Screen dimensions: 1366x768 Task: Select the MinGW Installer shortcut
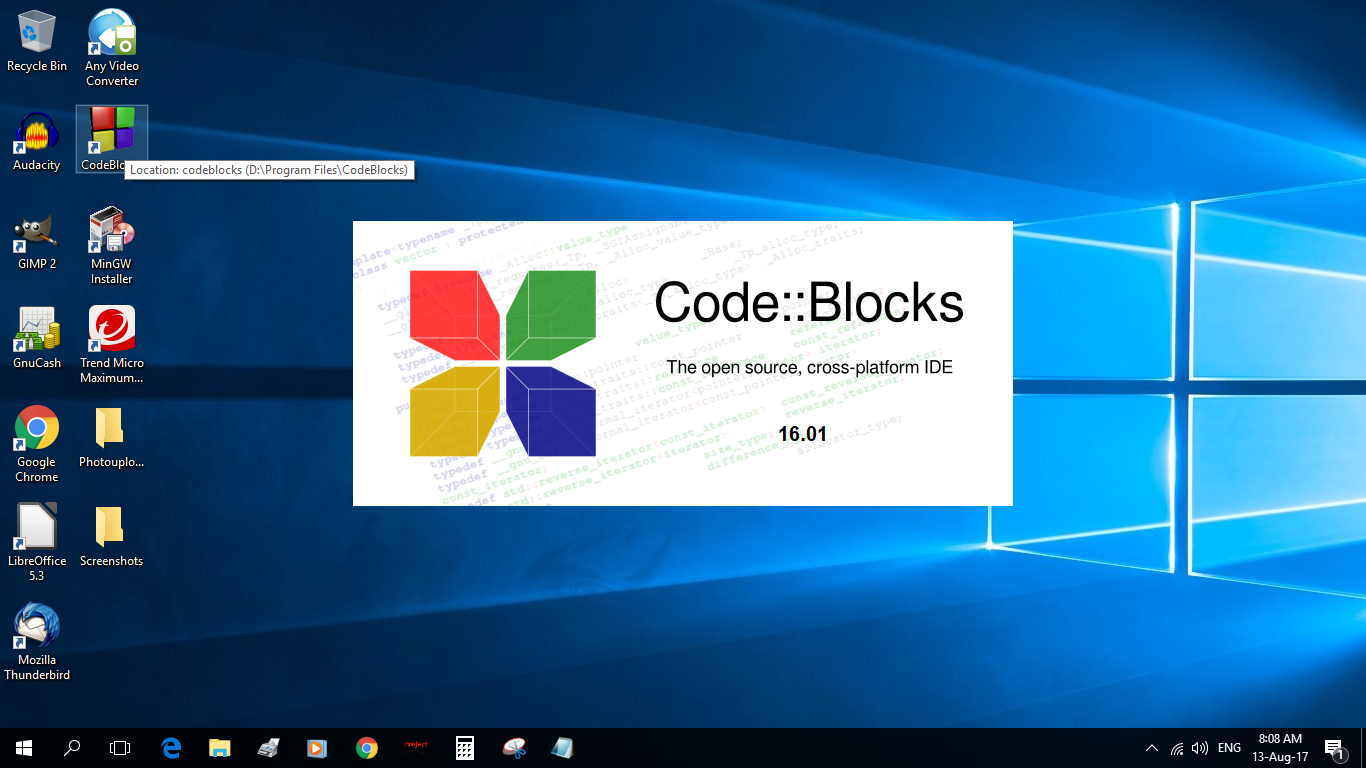112,247
